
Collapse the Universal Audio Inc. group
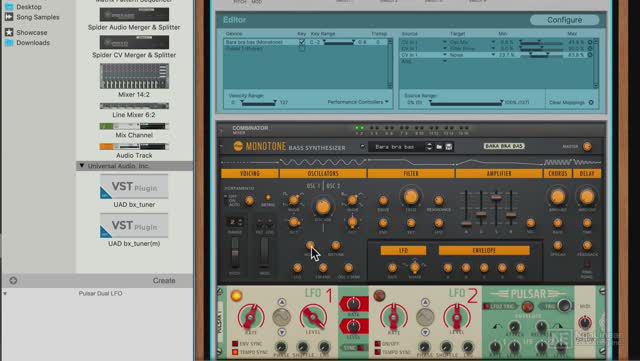(82, 166)
